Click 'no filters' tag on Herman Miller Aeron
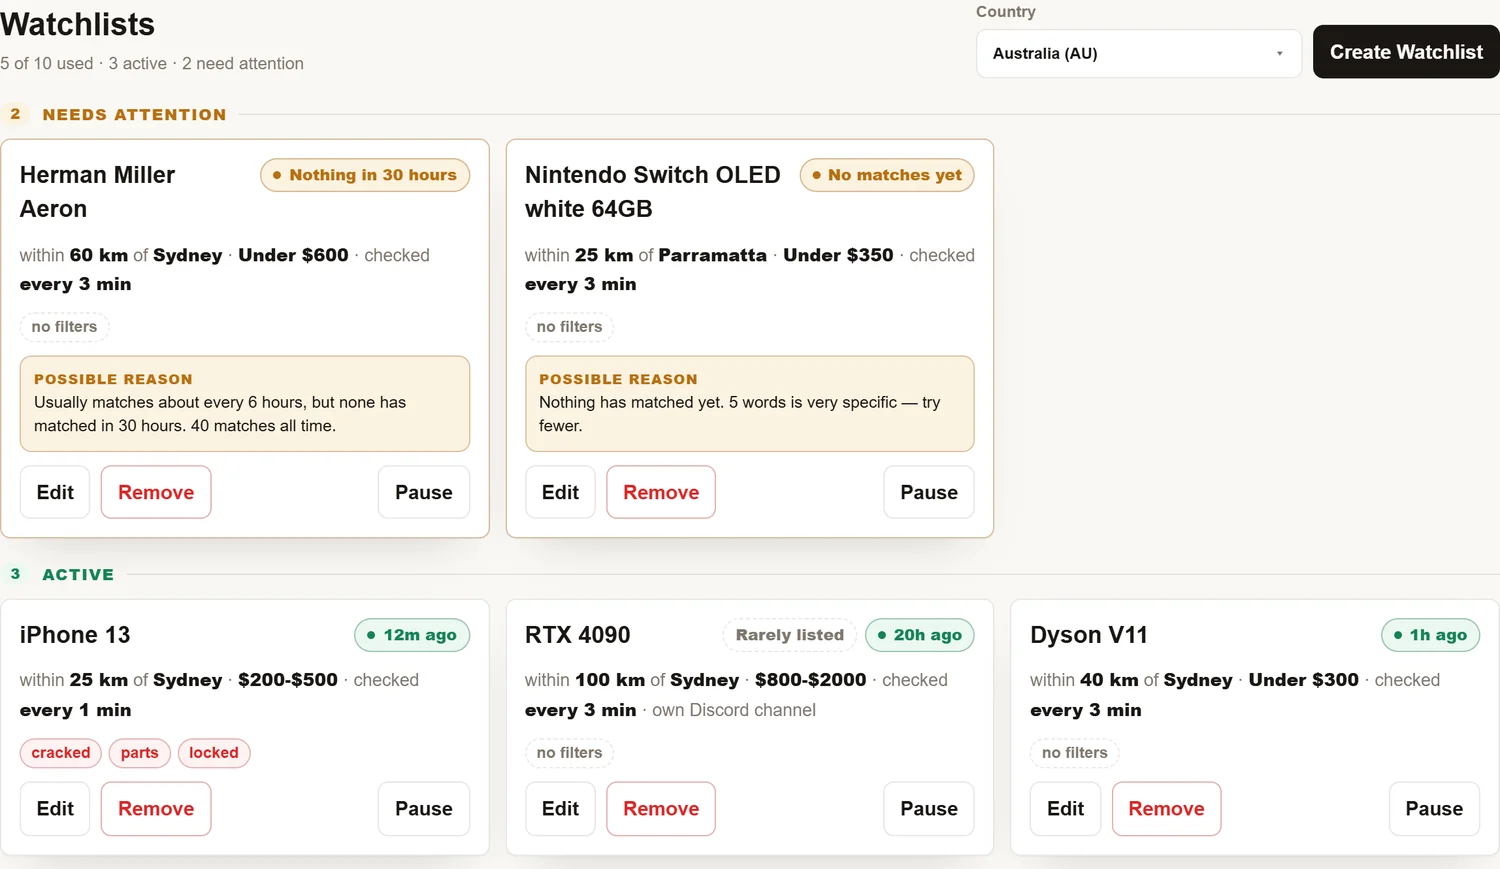The image size is (1500, 869). pos(64,327)
